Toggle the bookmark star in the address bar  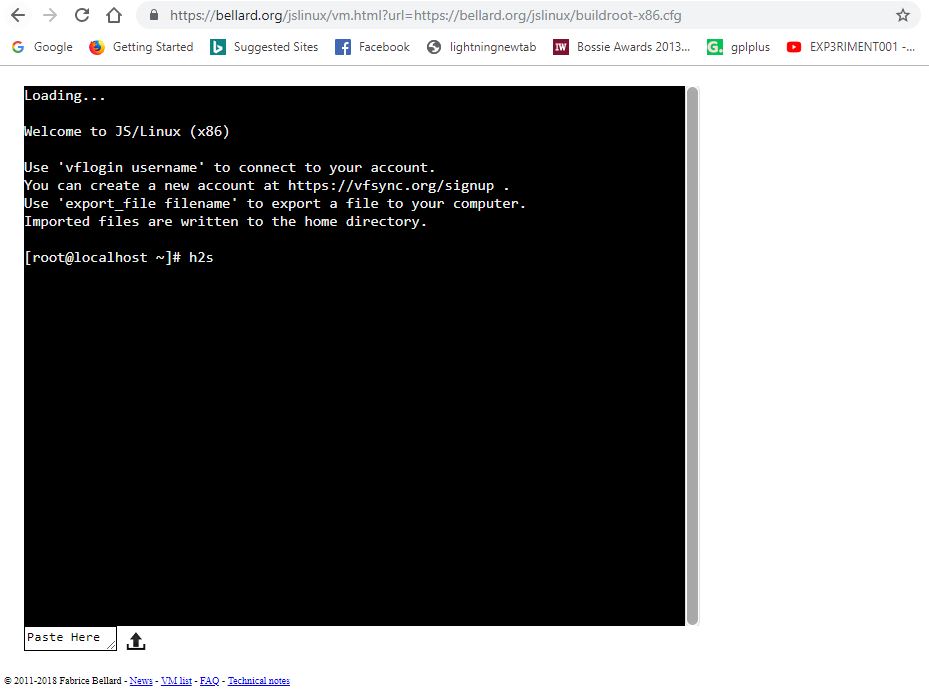[x=903, y=15]
